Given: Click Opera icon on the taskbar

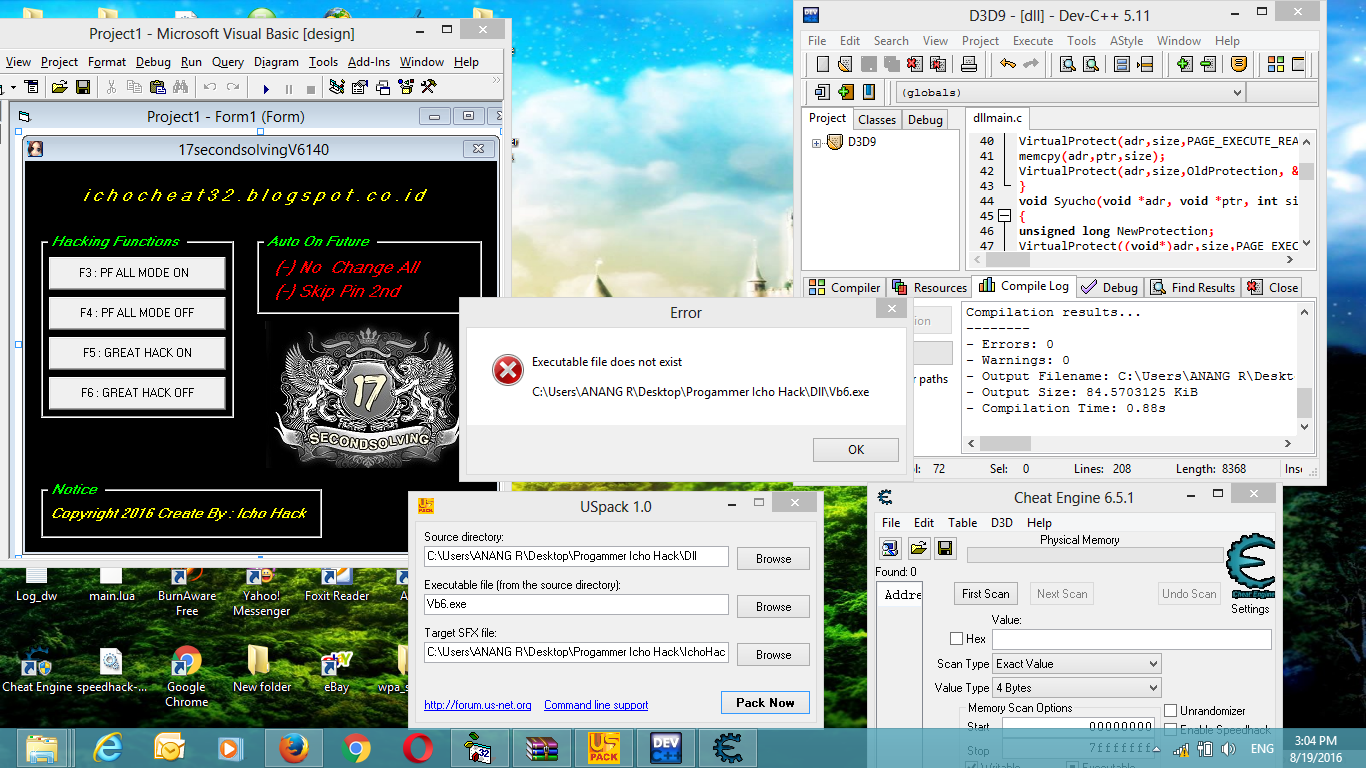Looking at the screenshot, I should coord(418,747).
